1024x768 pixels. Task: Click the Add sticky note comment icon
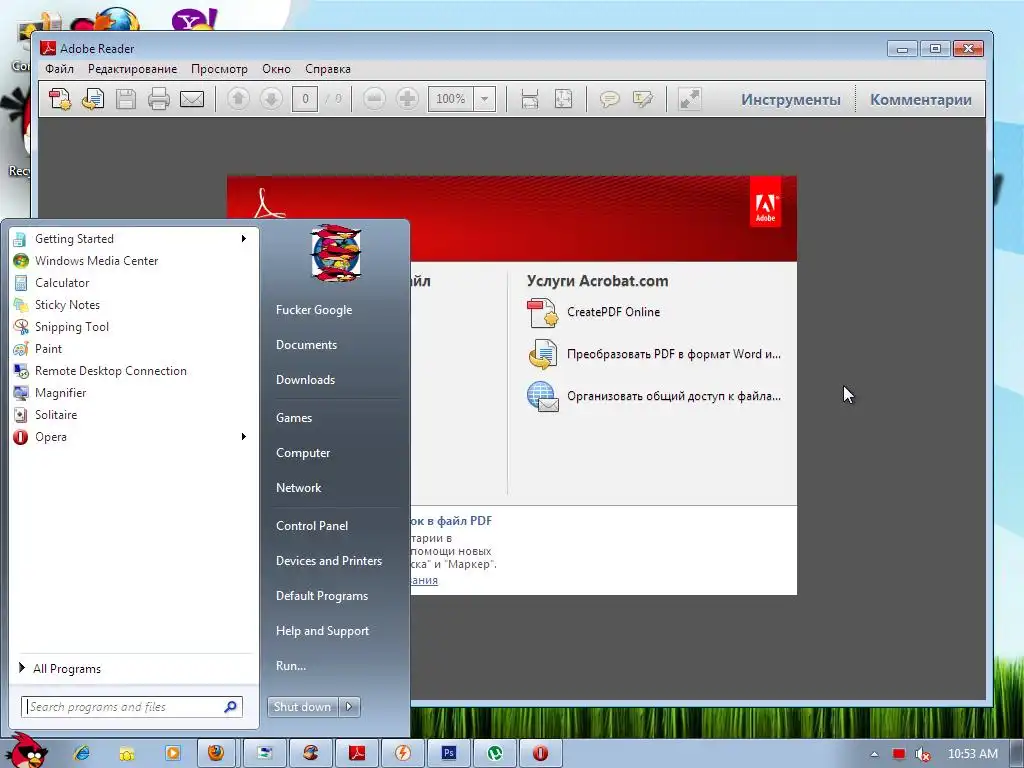click(609, 99)
